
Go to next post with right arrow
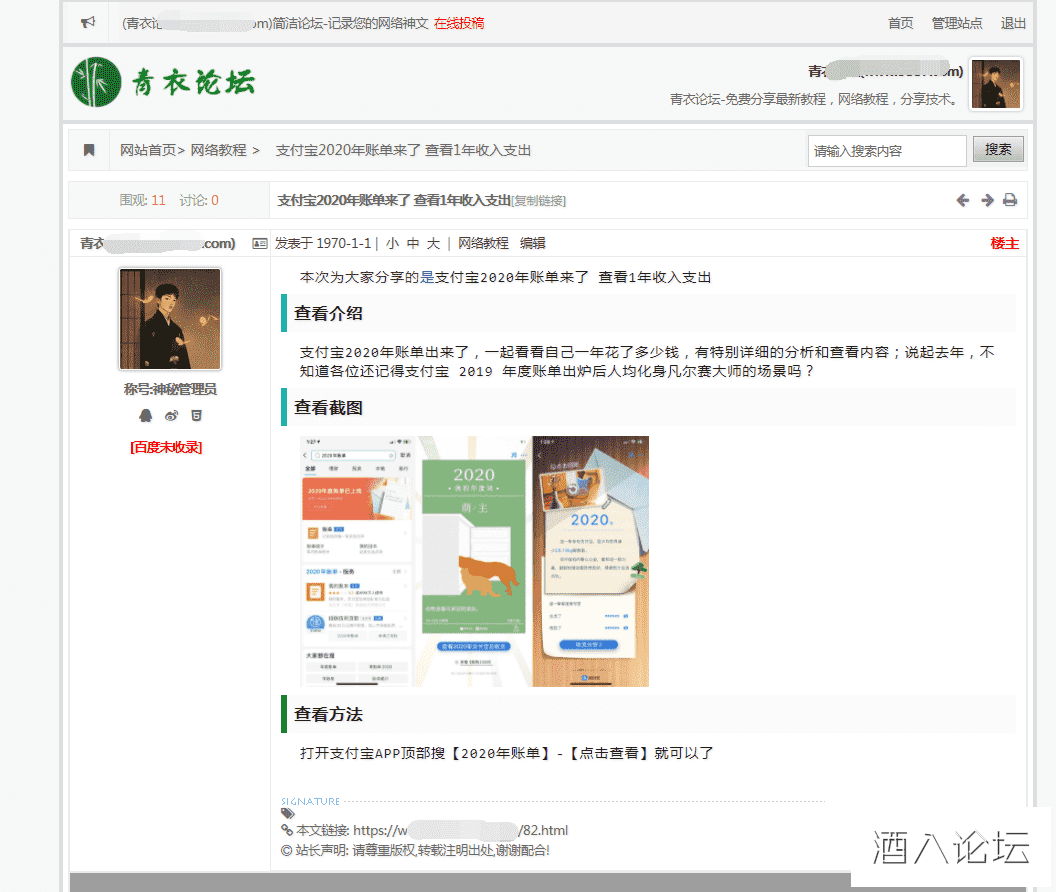point(987,200)
